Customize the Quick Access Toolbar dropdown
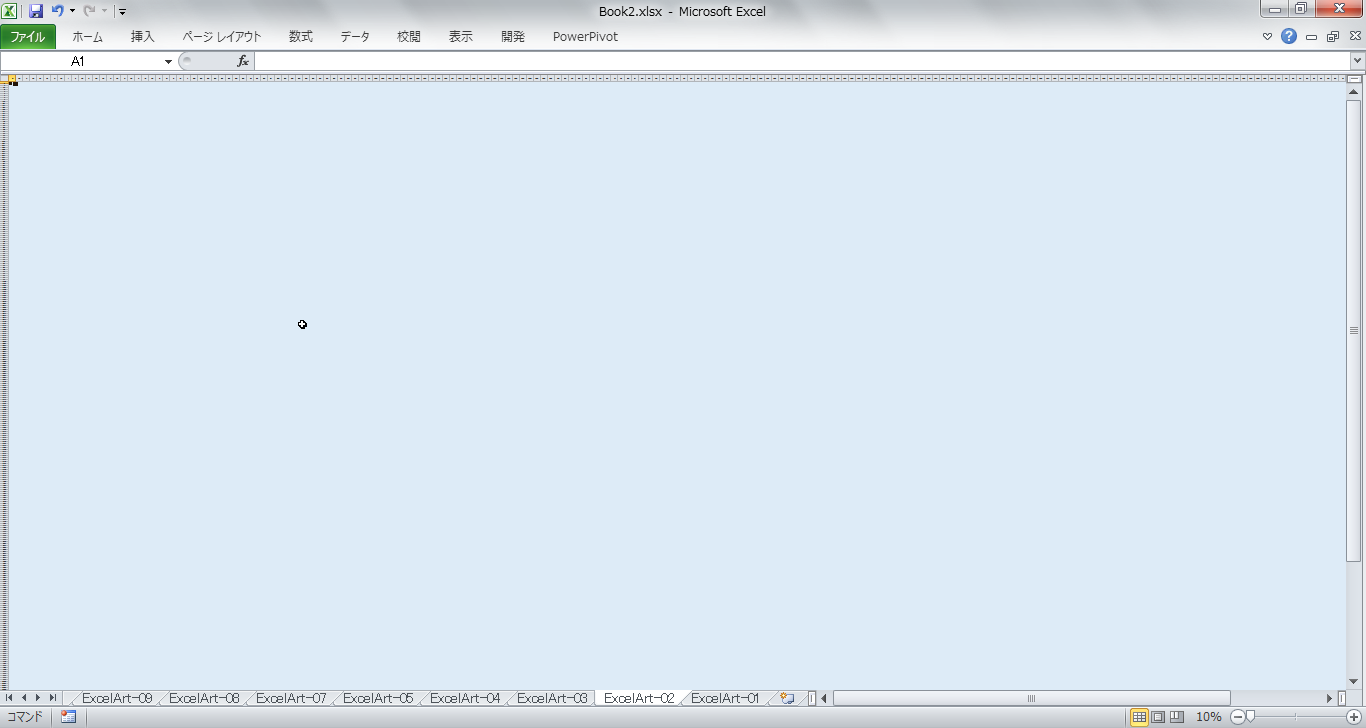Screen dimensions: 1366x728 coord(122,12)
